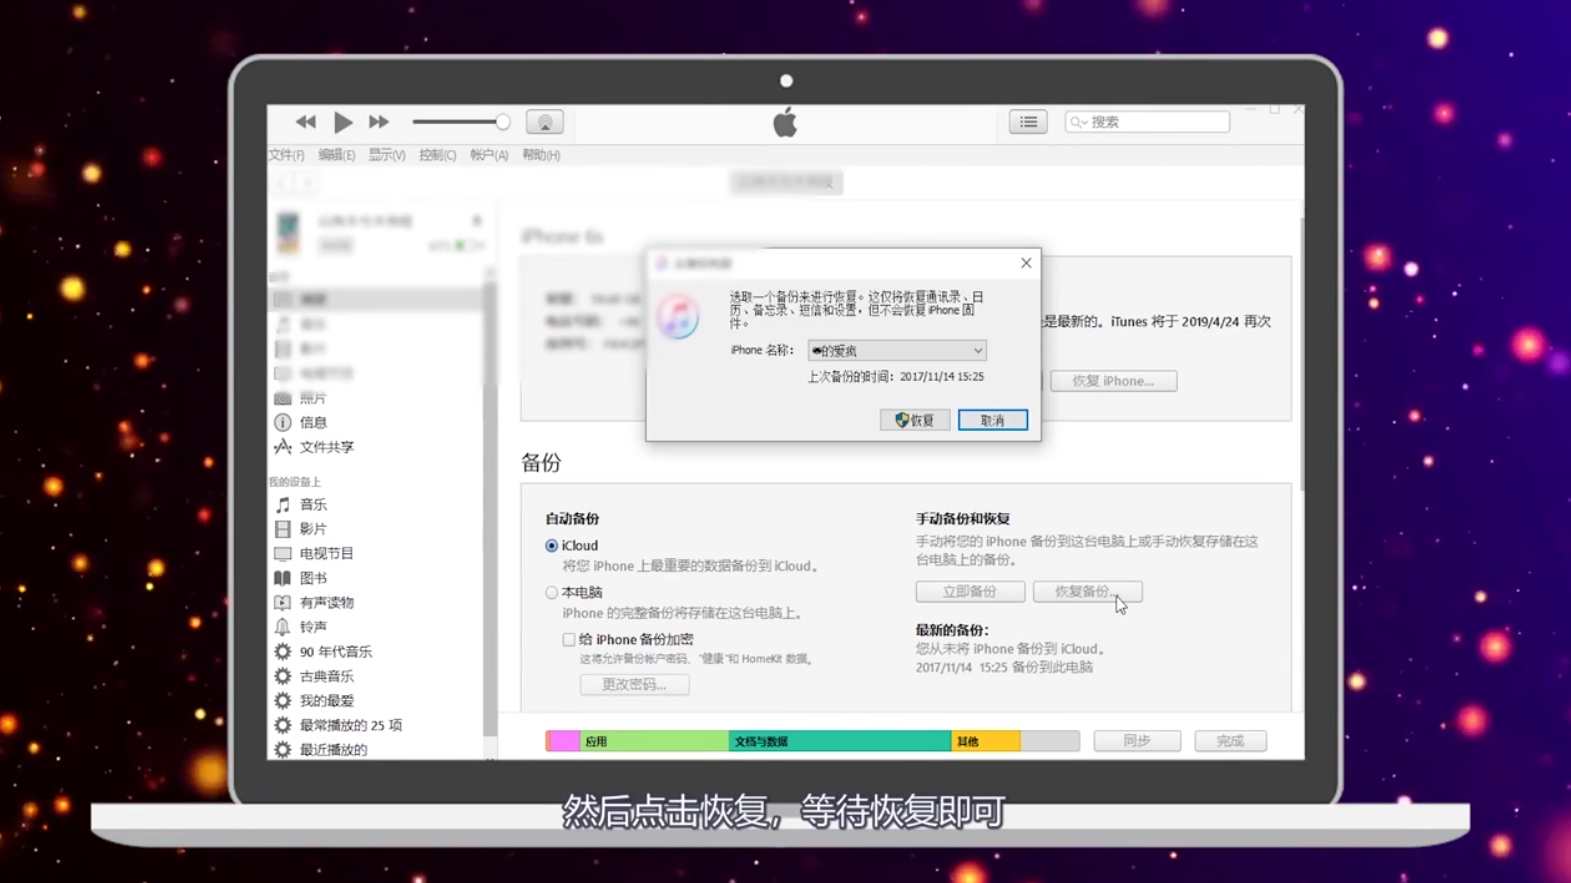Open the 文件(F) menu

pyautogui.click(x=286, y=155)
